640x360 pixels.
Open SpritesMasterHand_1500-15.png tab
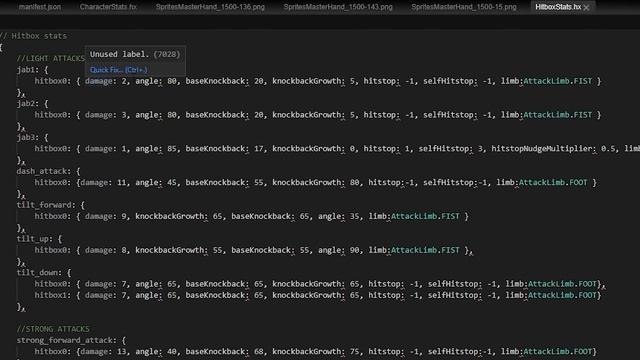click(x=464, y=7)
